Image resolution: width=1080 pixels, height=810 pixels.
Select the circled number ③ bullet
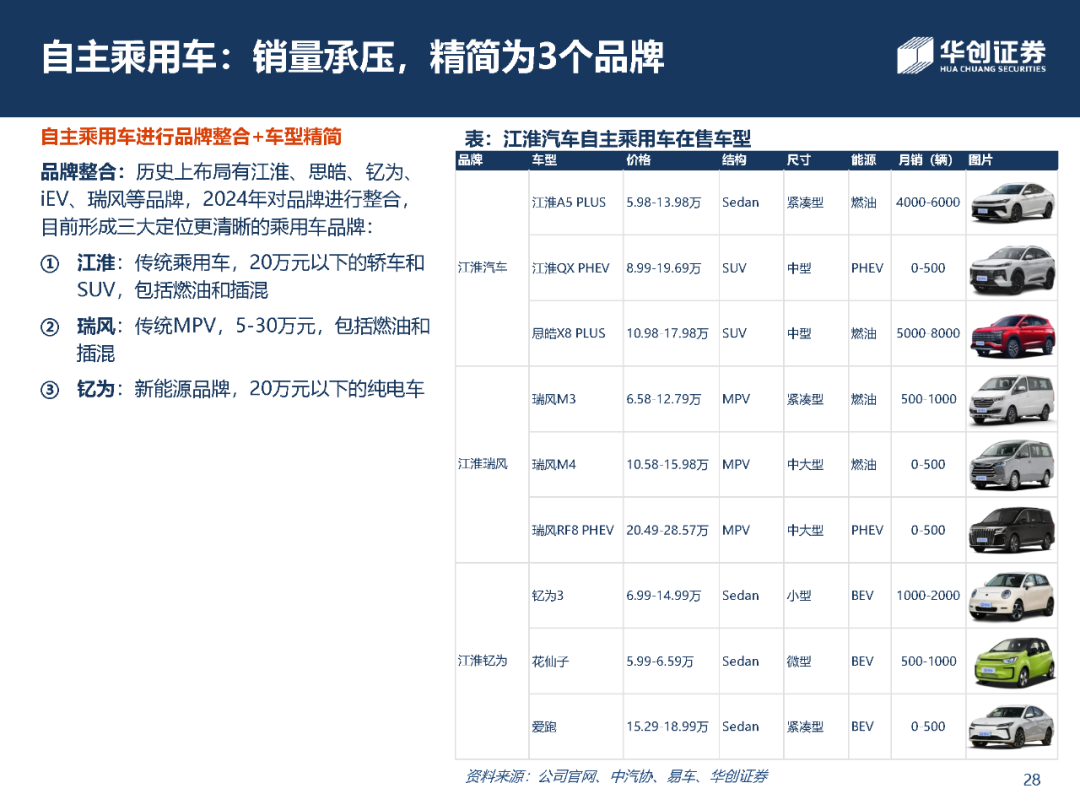[50, 390]
